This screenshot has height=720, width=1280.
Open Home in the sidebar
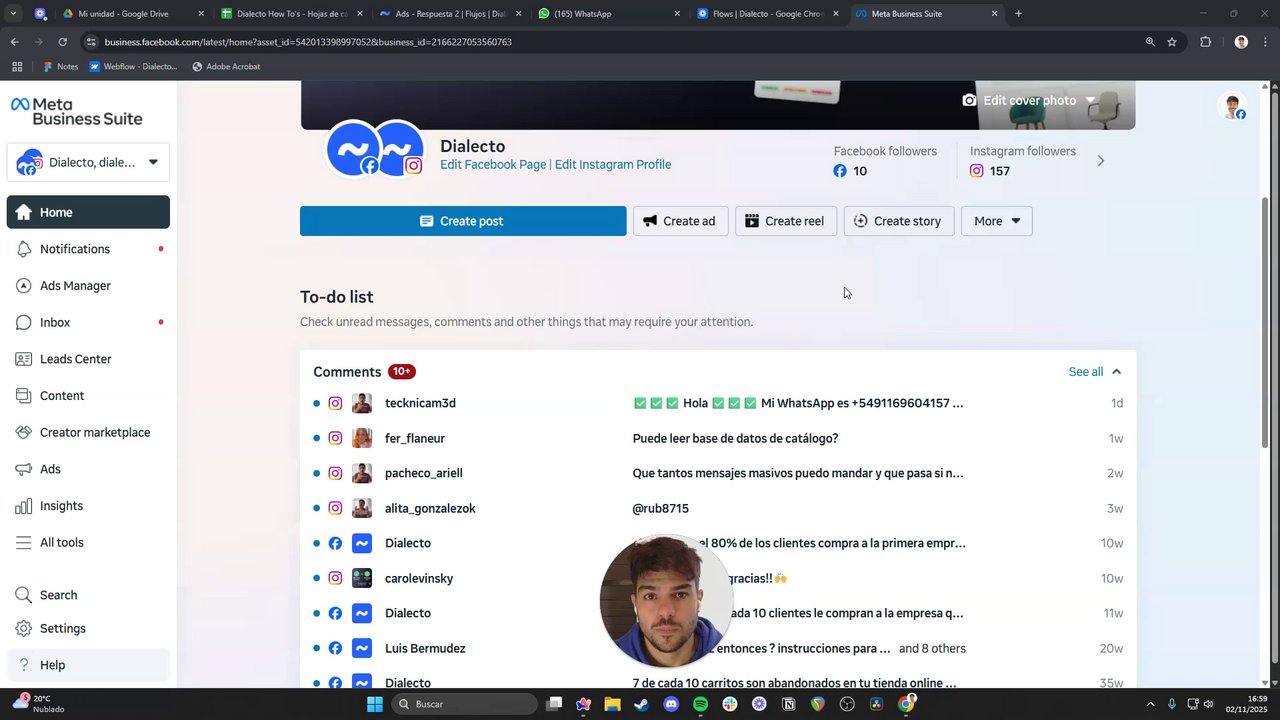click(88, 212)
